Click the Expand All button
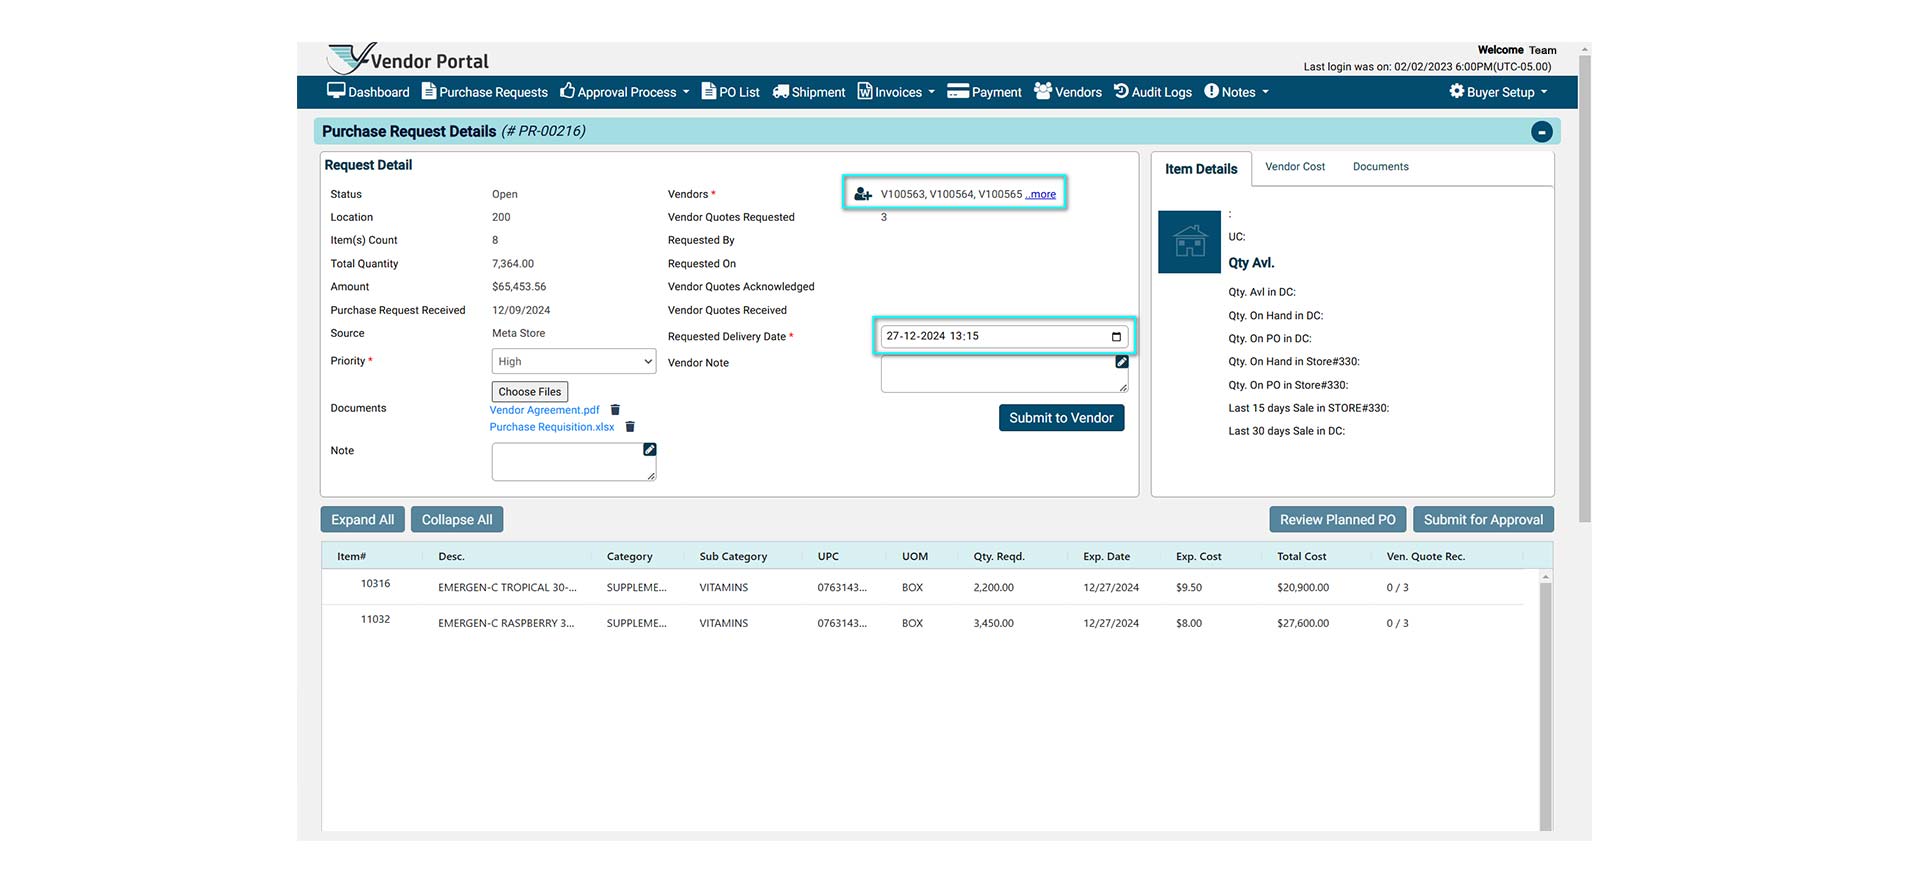Screen dimensions: 1920x870 362,520
